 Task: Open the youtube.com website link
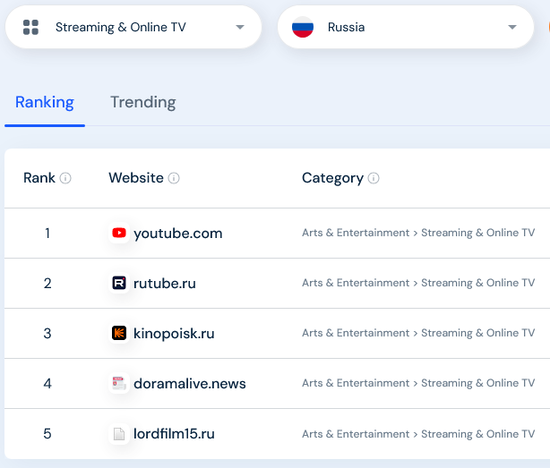coord(178,233)
